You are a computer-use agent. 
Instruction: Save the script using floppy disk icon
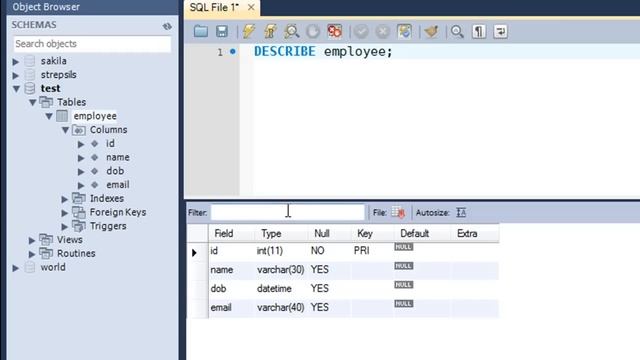point(222,31)
